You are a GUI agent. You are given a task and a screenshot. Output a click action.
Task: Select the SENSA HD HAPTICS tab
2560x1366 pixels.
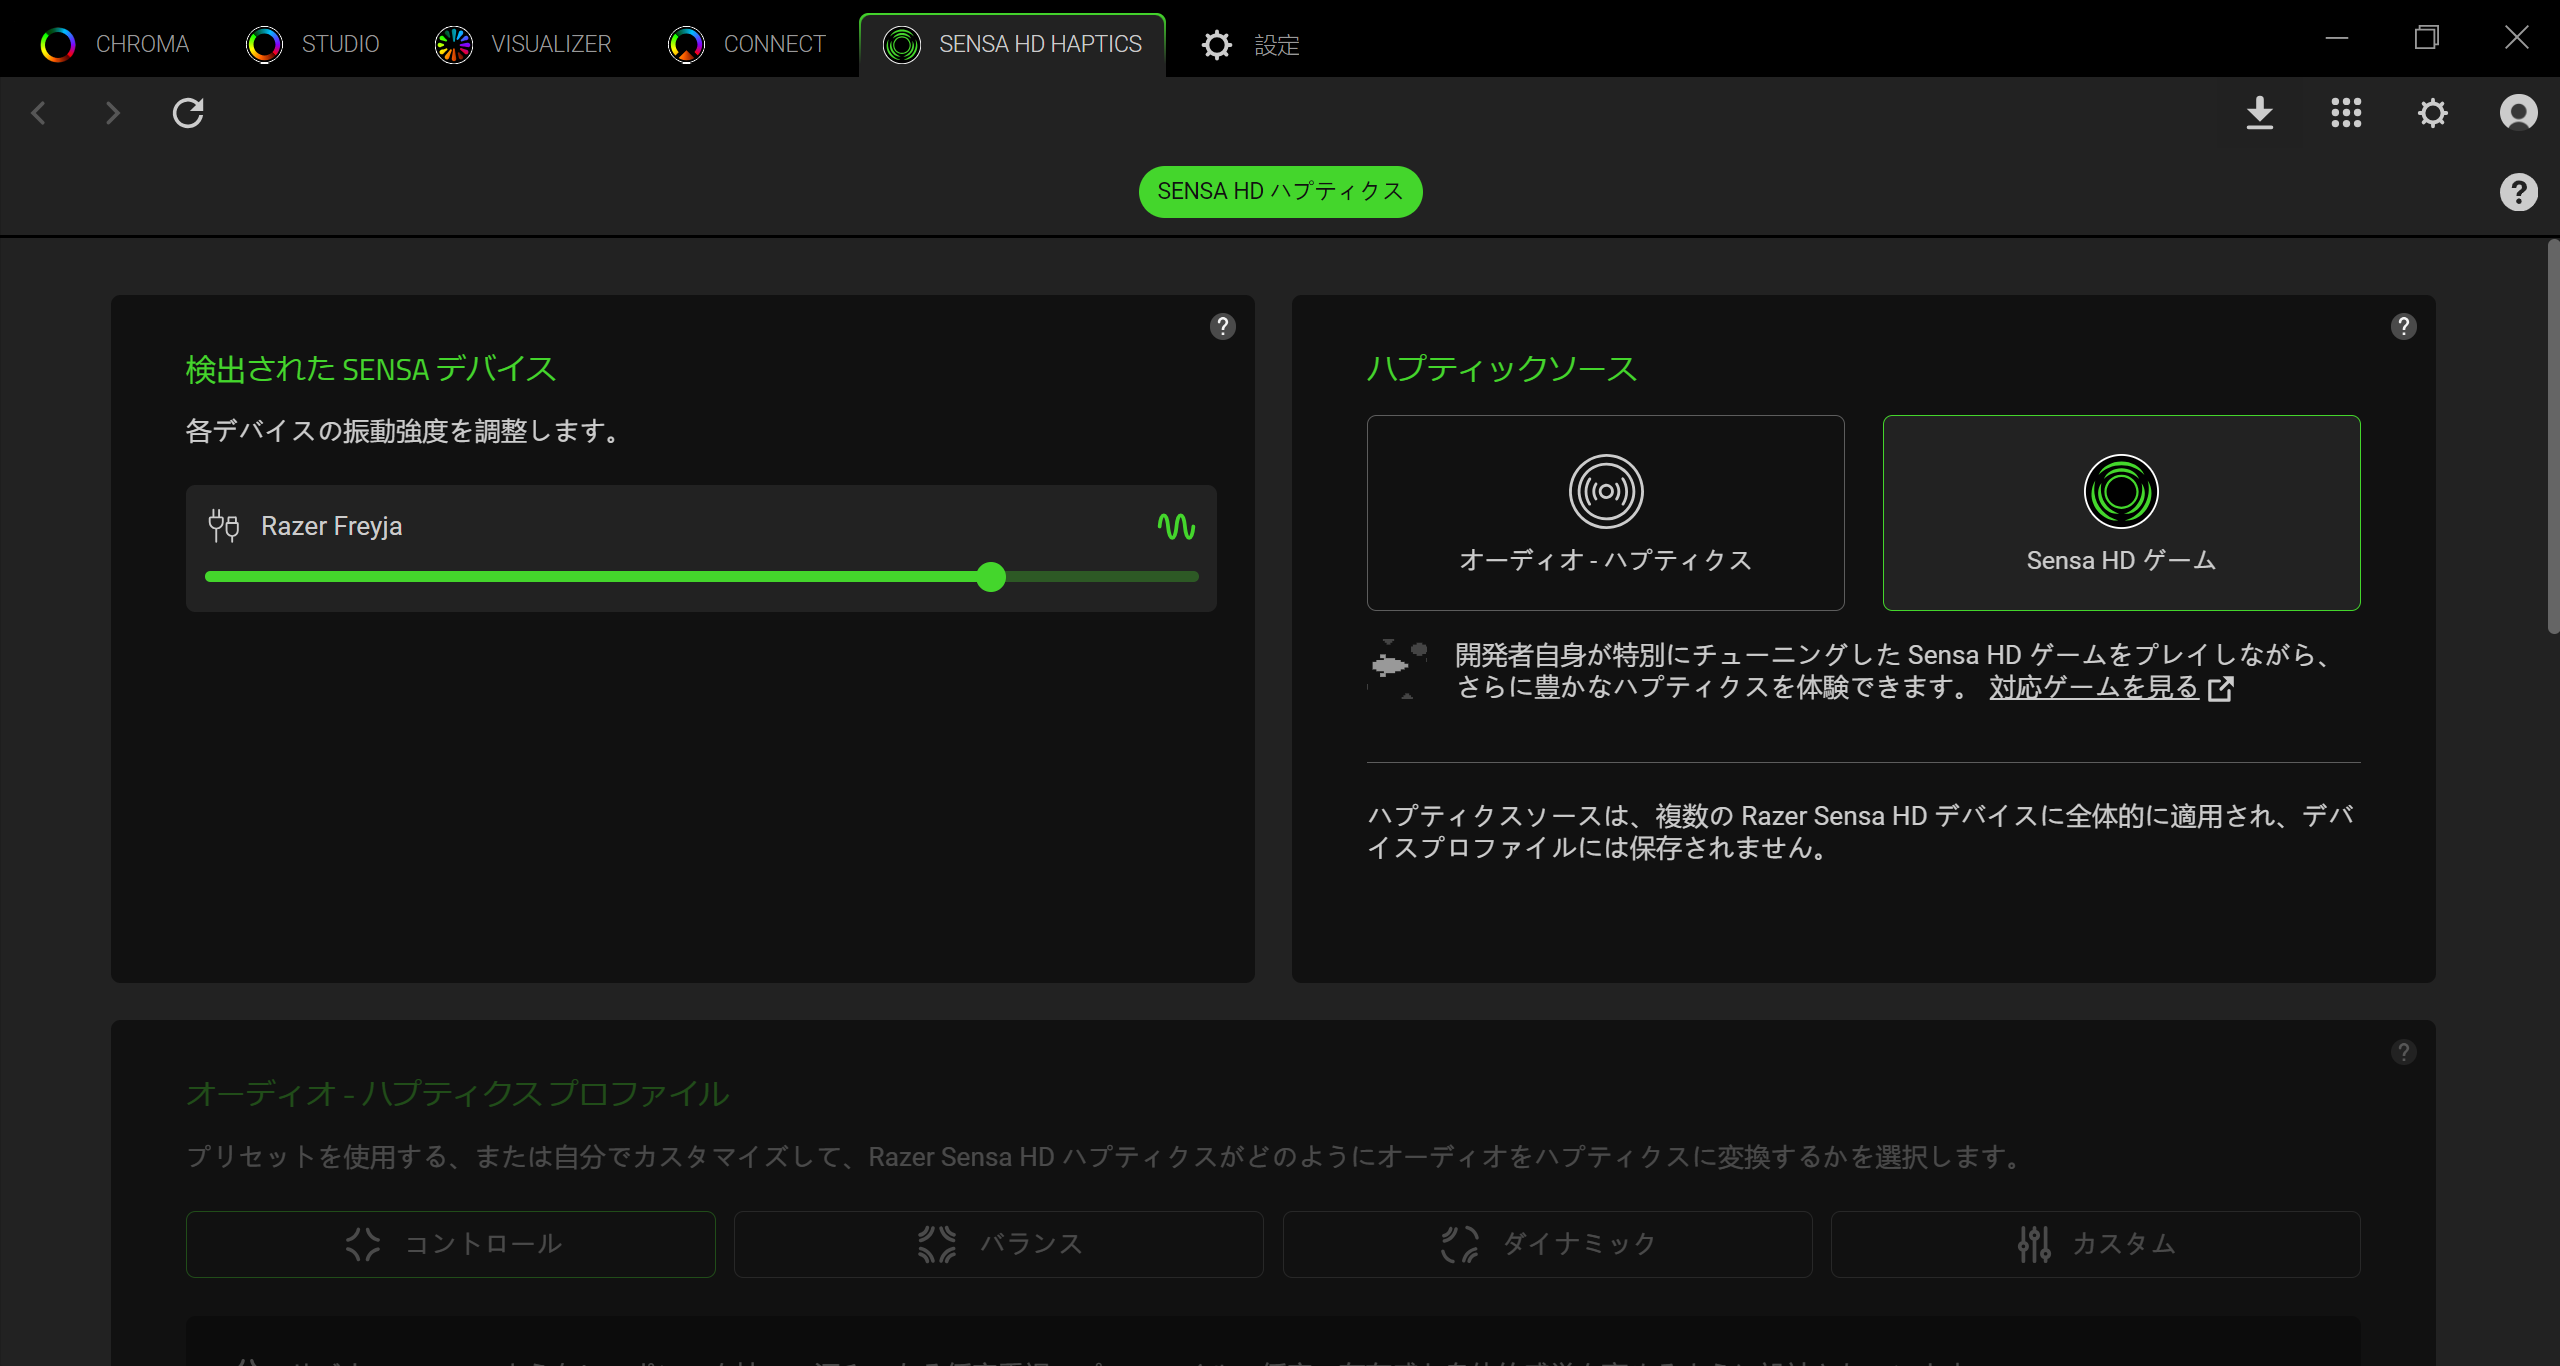pyautogui.click(x=1012, y=44)
